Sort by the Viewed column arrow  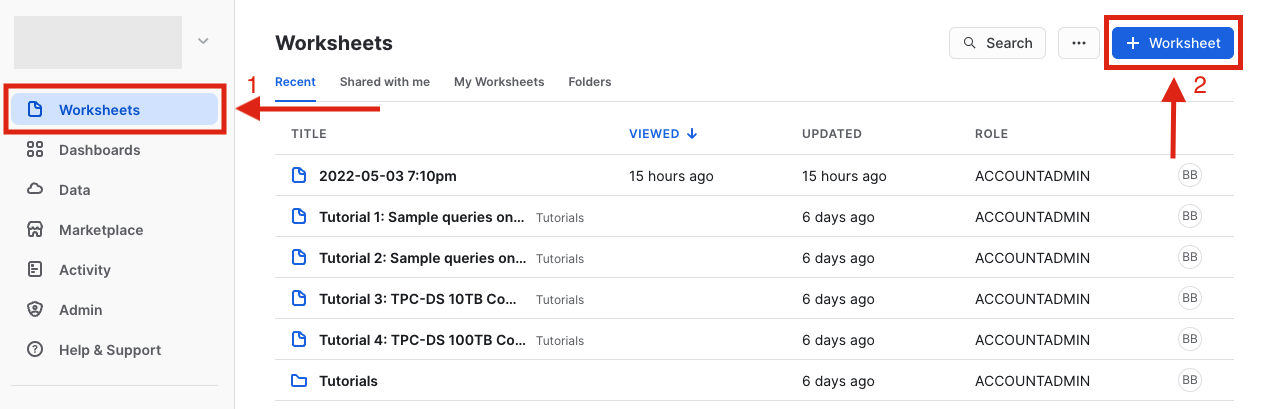click(692, 134)
